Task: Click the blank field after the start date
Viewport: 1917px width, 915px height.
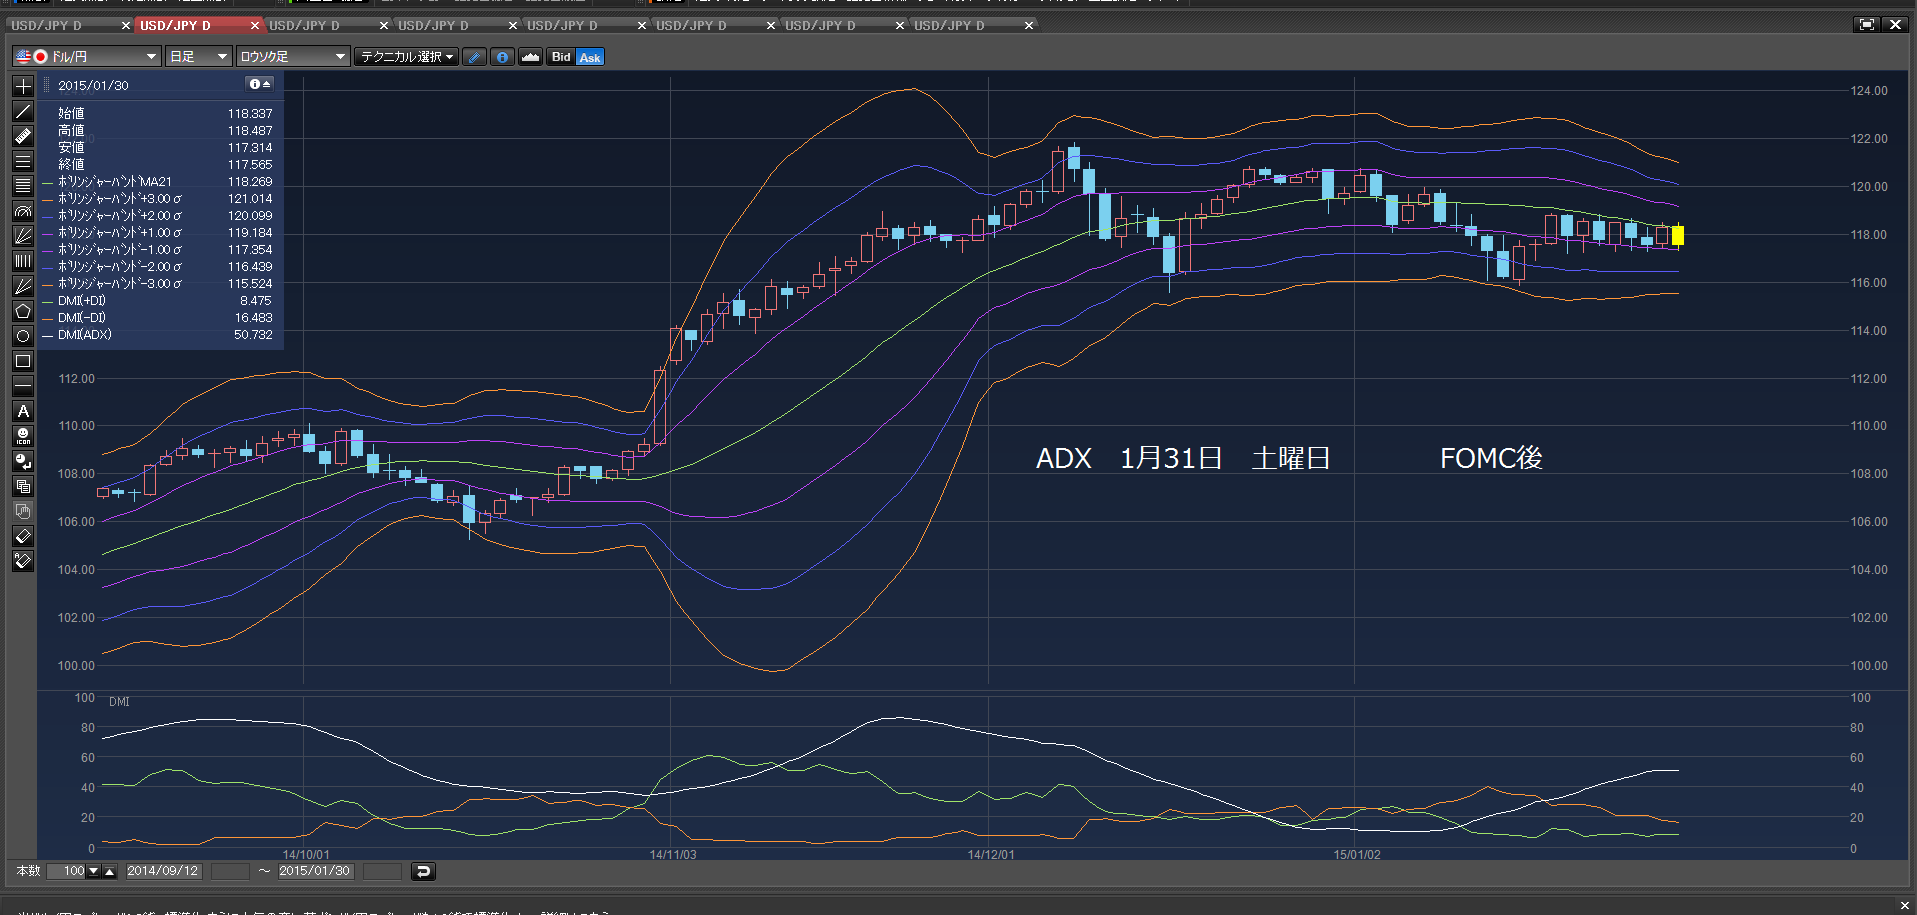Action: pyautogui.click(x=230, y=872)
